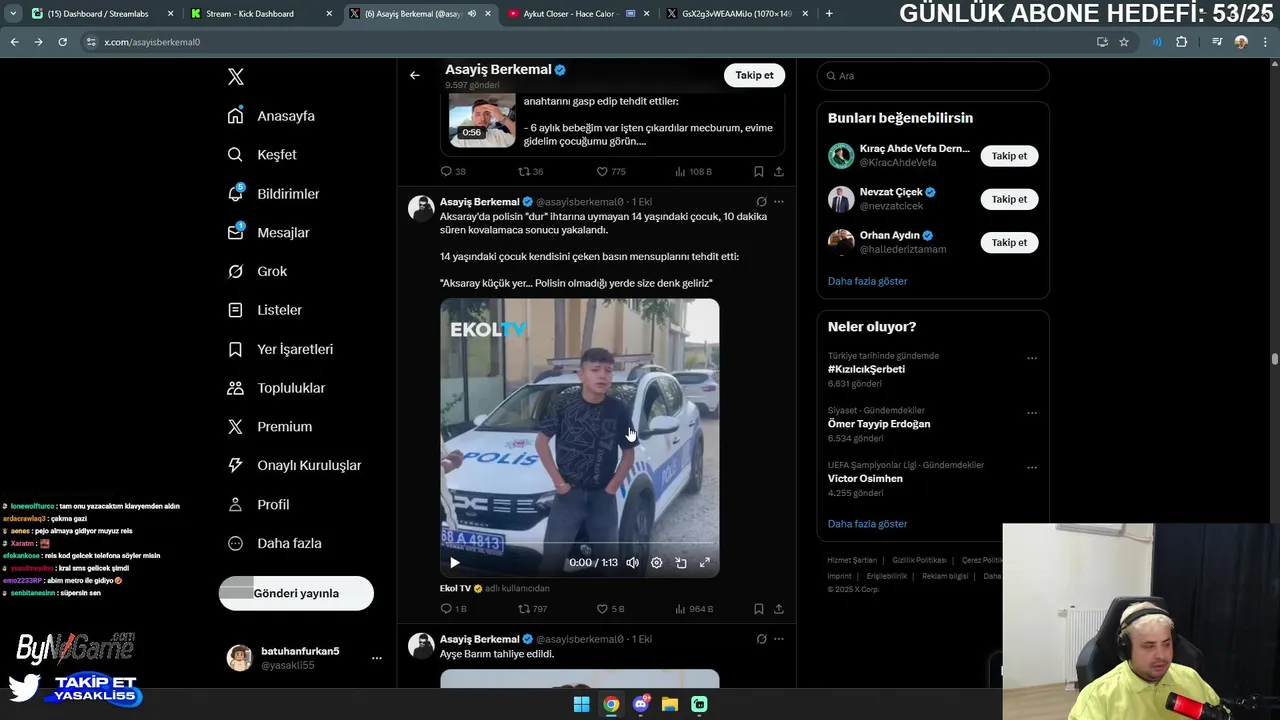
Task: Reply to top post with 38 replies
Action: click(453, 172)
